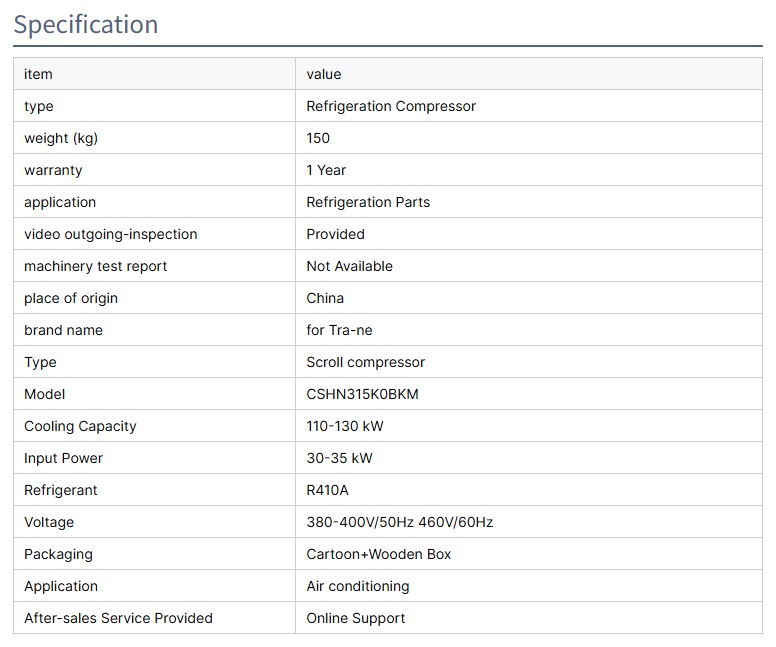Screen dimensions: 776x647
Task: Select the '1 Year' warranty value
Action: pyautogui.click(x=326, y=170)
